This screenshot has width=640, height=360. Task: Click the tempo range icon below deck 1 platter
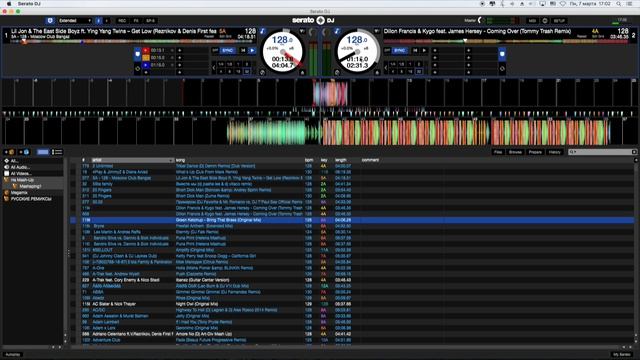click(262, 73)
